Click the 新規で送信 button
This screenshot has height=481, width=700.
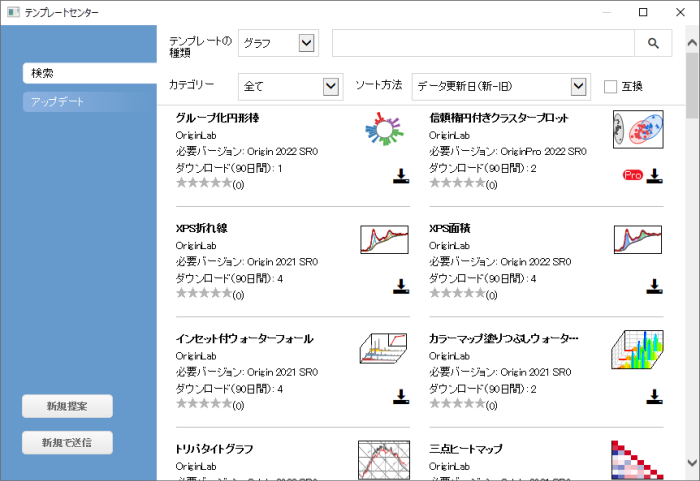point(67,443)
